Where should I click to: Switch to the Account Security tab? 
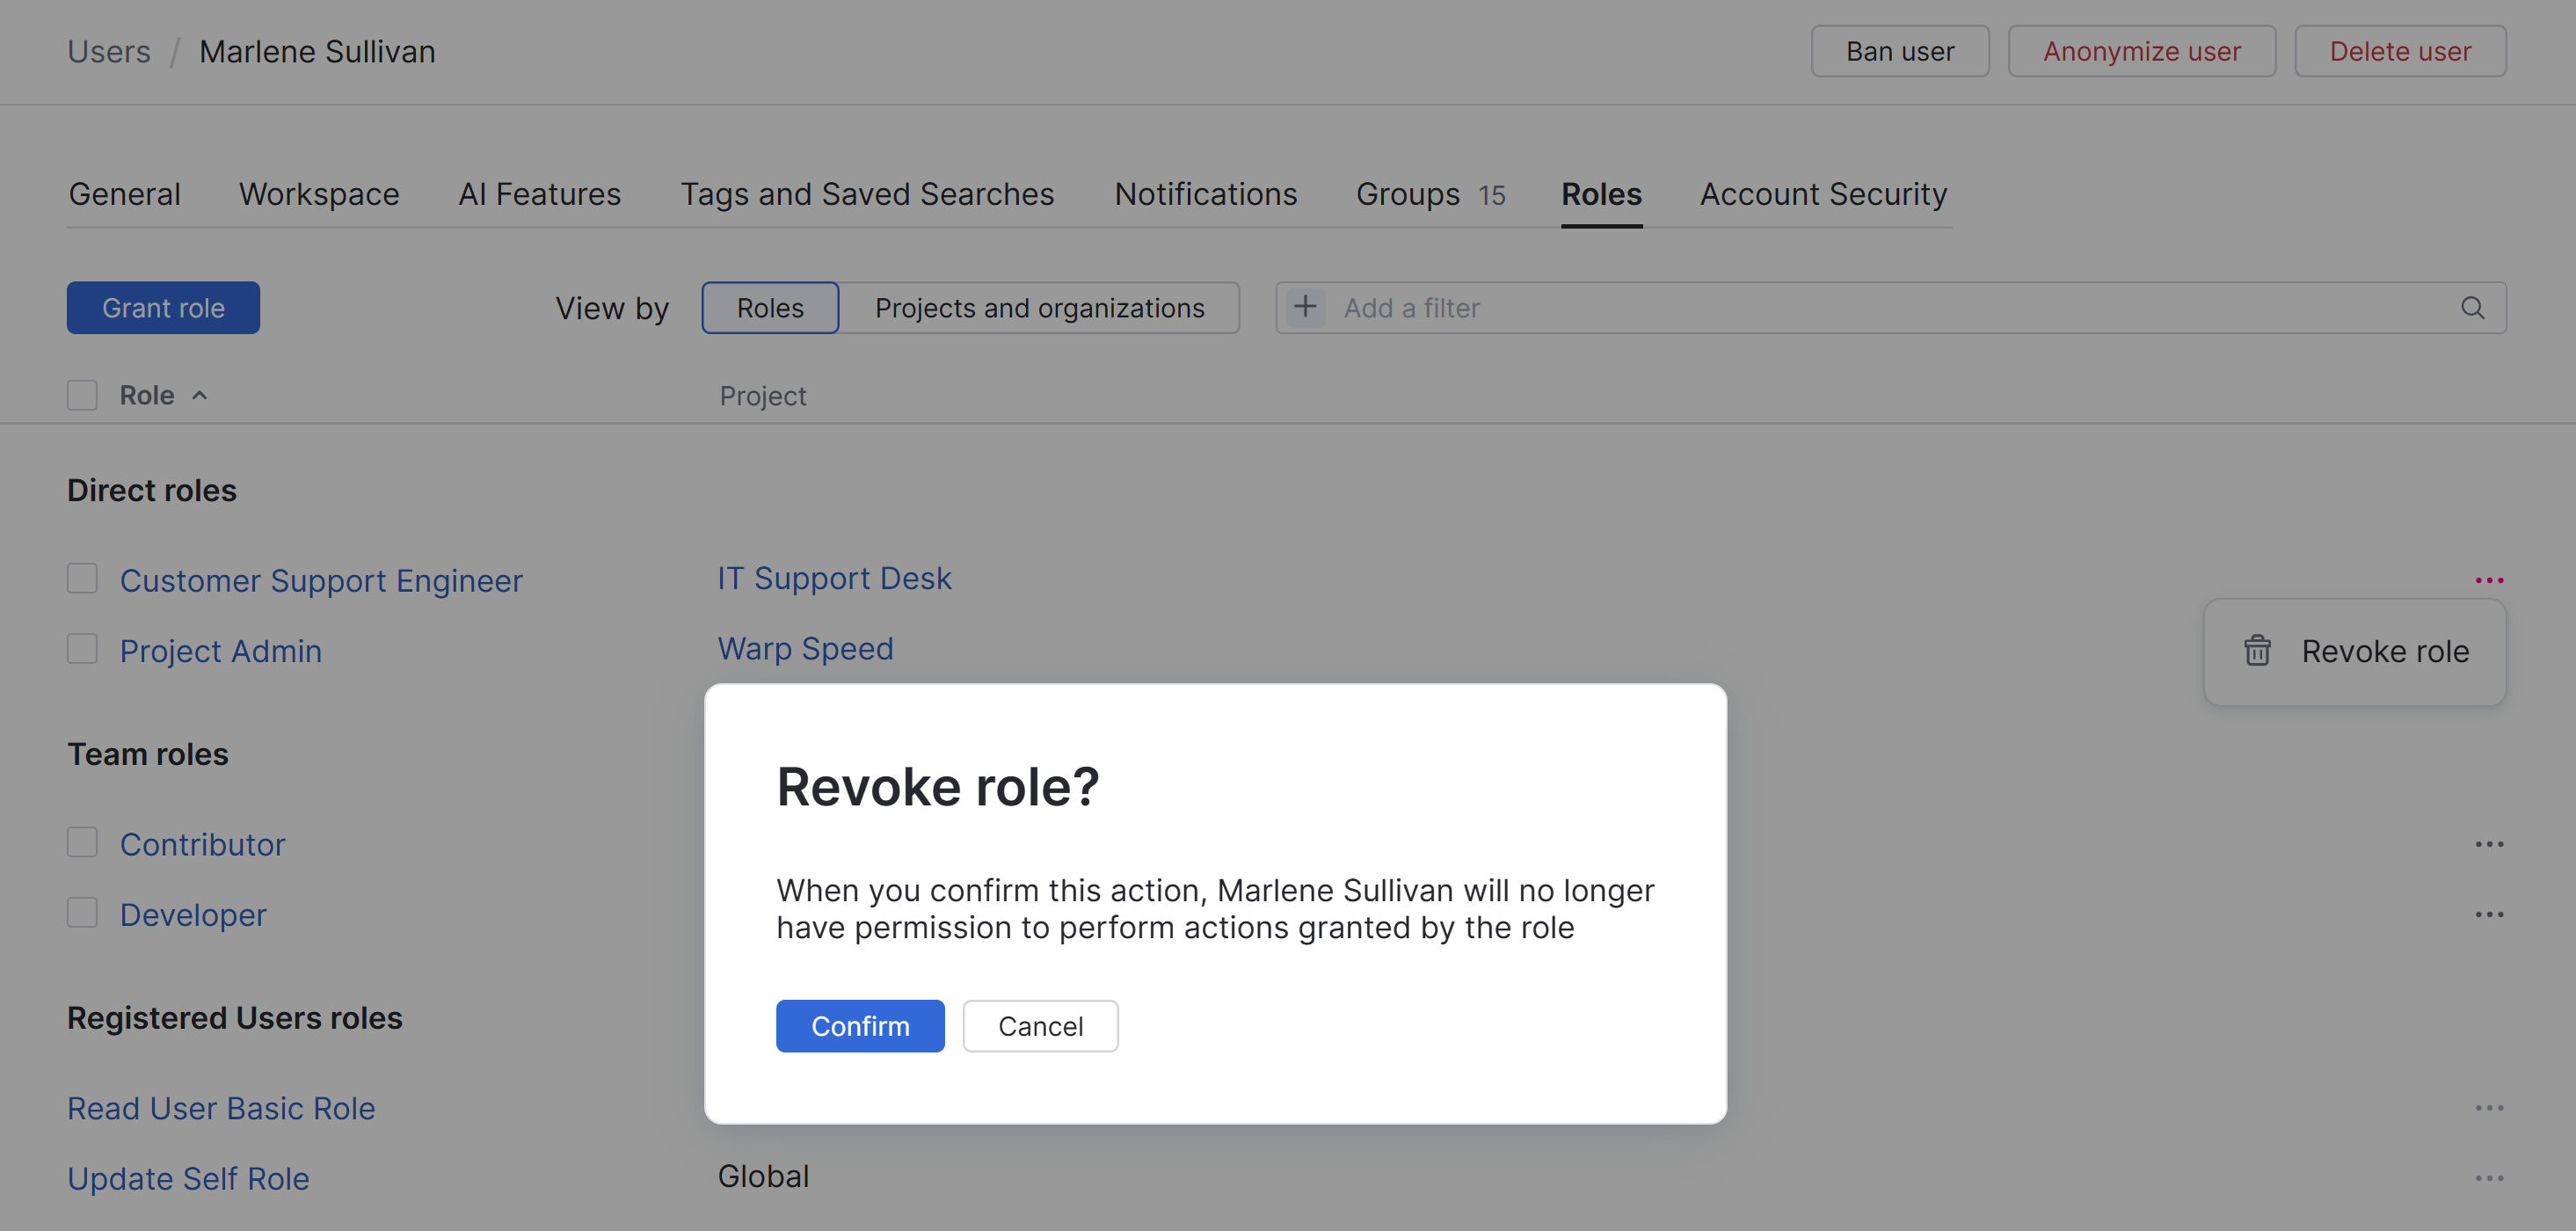(x=1823, y=194)
